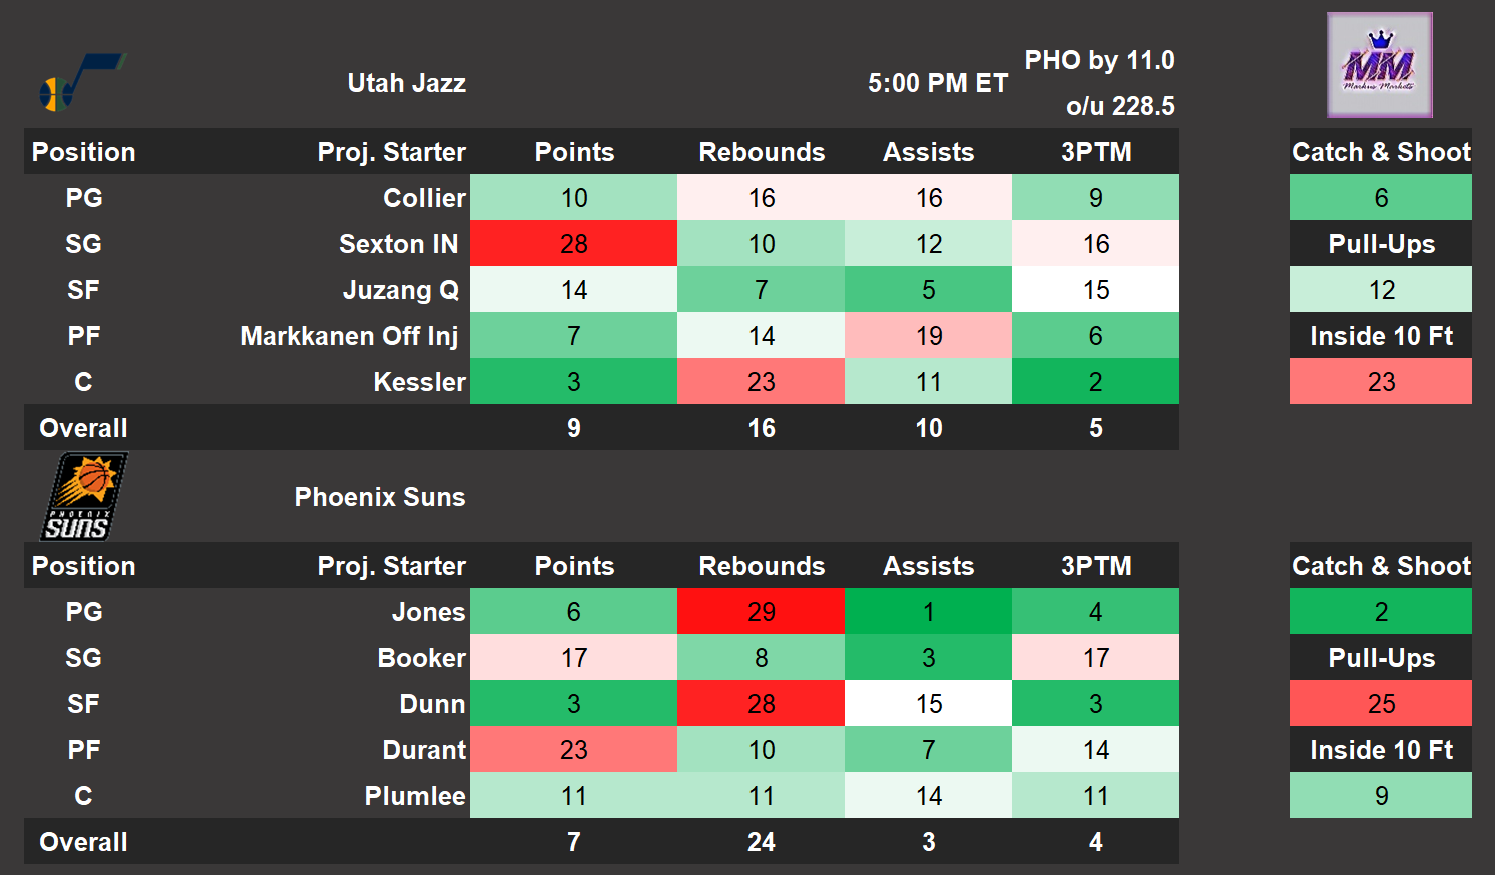Click the Phoenix Suns team logo
The image size is (1495, 875).
click(84, 497)
